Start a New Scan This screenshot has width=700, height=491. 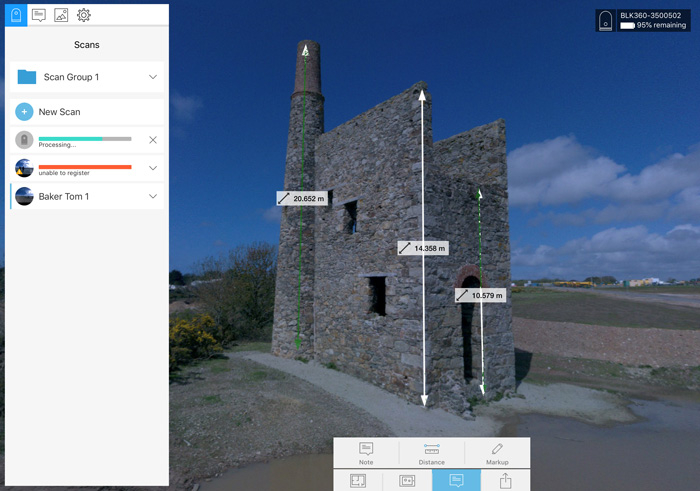coord(58,112)
